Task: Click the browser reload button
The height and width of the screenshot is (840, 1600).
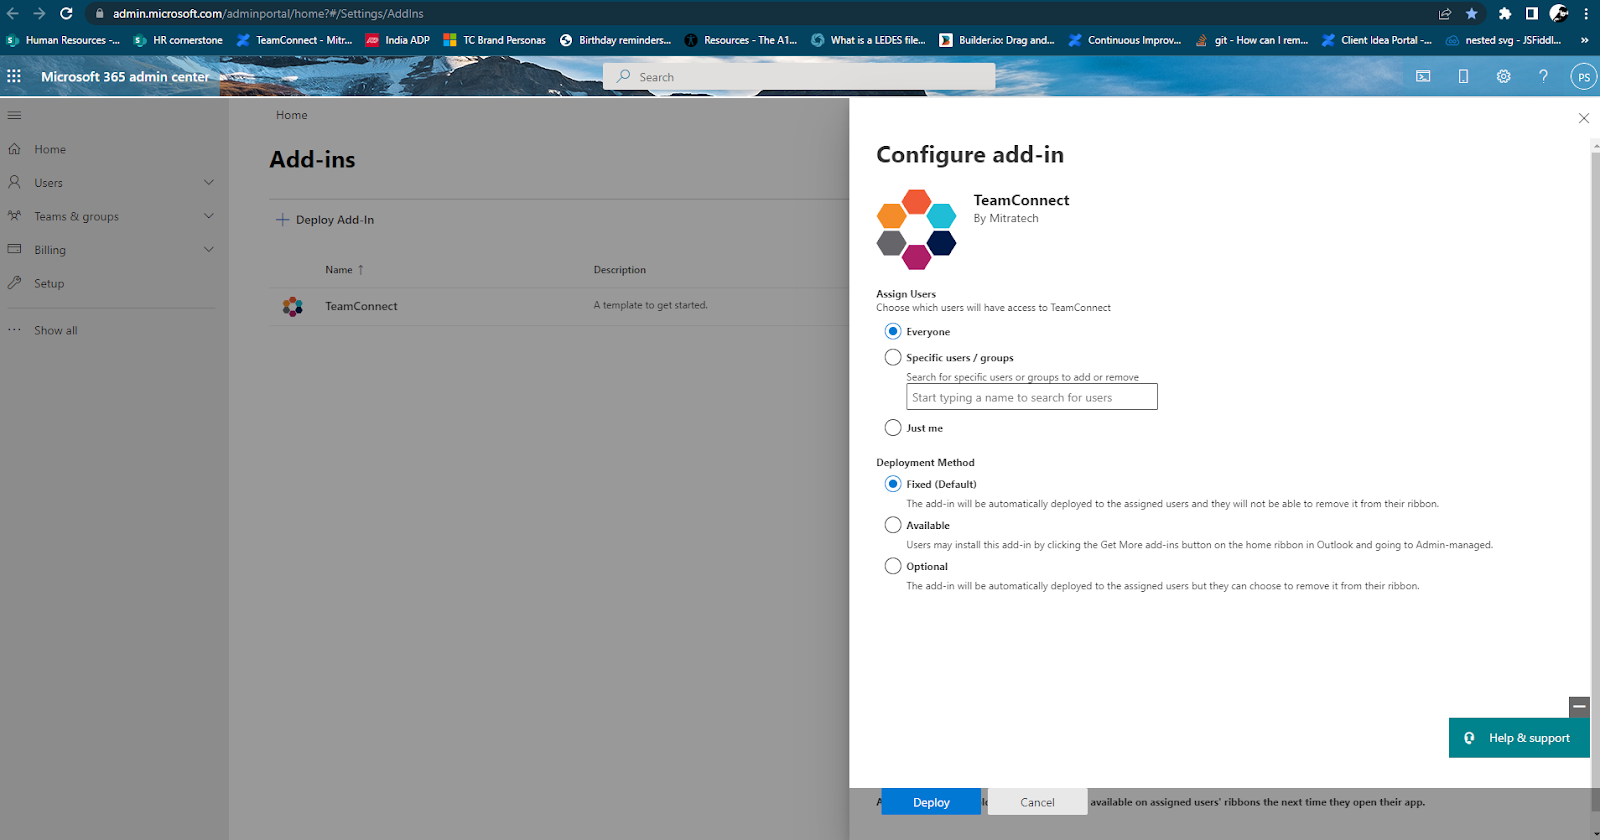Action: 66,13
